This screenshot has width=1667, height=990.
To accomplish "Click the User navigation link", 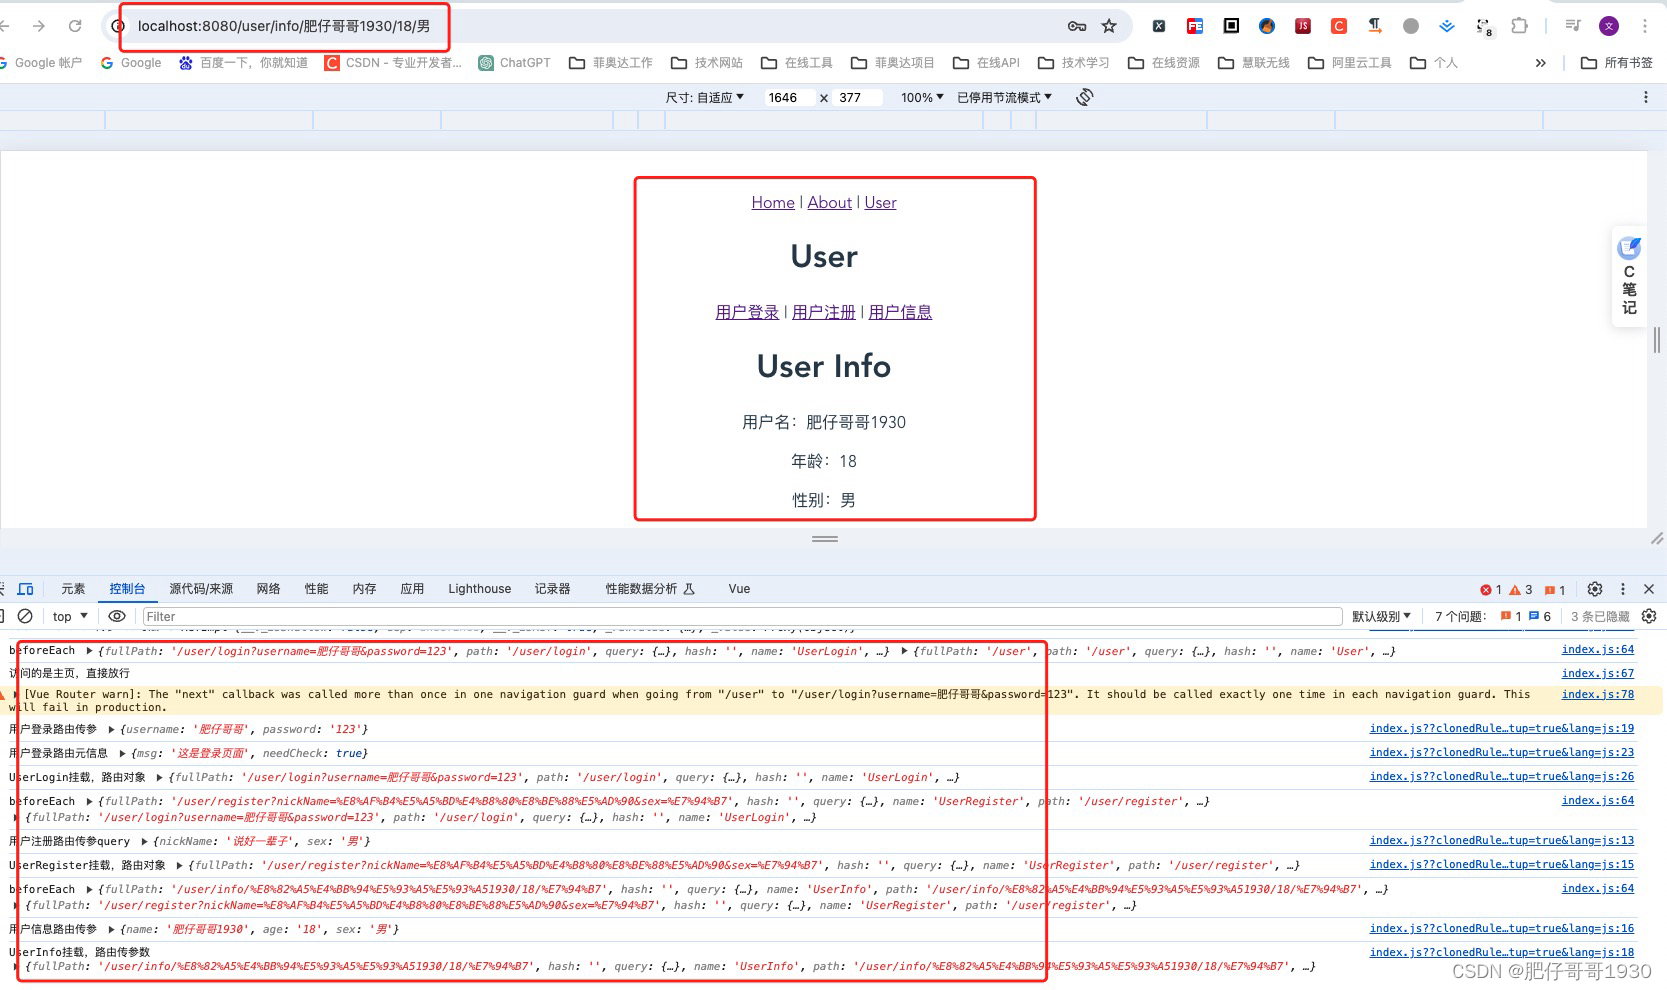I will [x=880, y=203].
